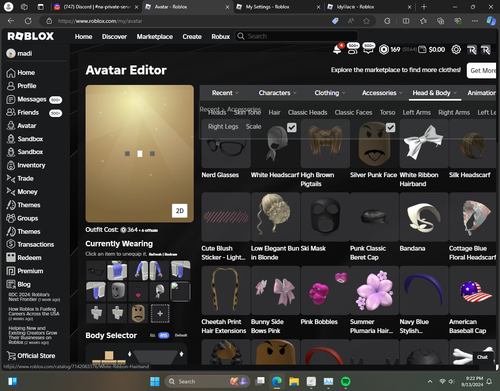This screenshot has height=391, width=500.
Task: Select the Nerd Glasses item thumbnail
Action: [226, 144]
